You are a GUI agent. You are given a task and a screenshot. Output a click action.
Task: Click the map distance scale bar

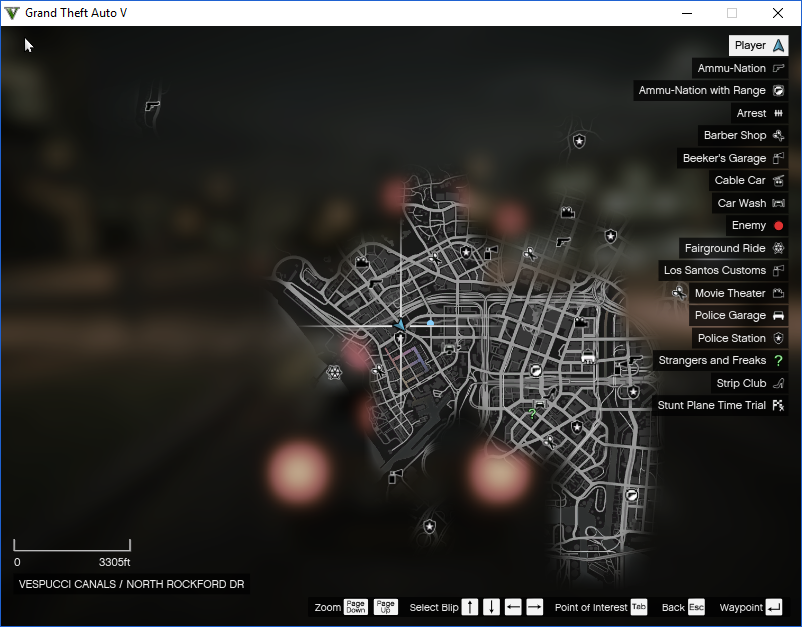72,545
